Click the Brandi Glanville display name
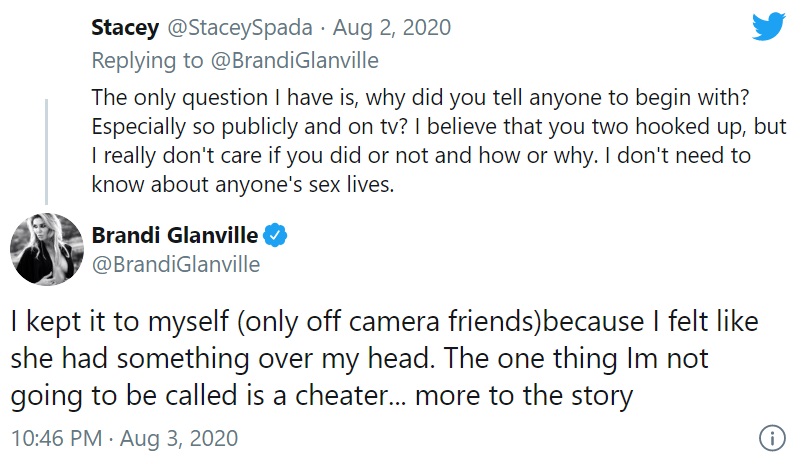The image size is (802, 464). click(175, 235)
